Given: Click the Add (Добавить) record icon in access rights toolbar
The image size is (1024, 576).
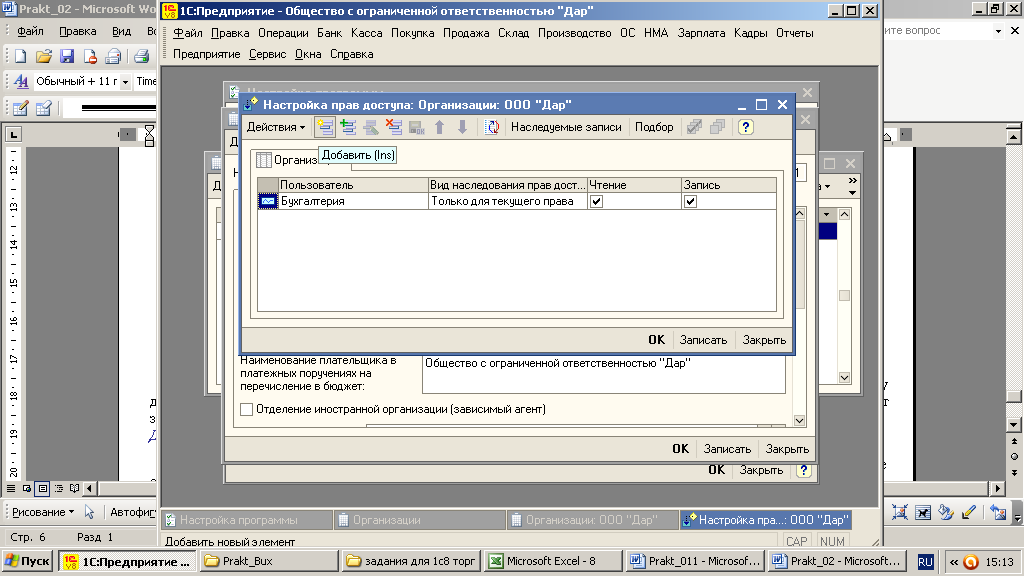Looking at the screenshot, I should 325,127.
